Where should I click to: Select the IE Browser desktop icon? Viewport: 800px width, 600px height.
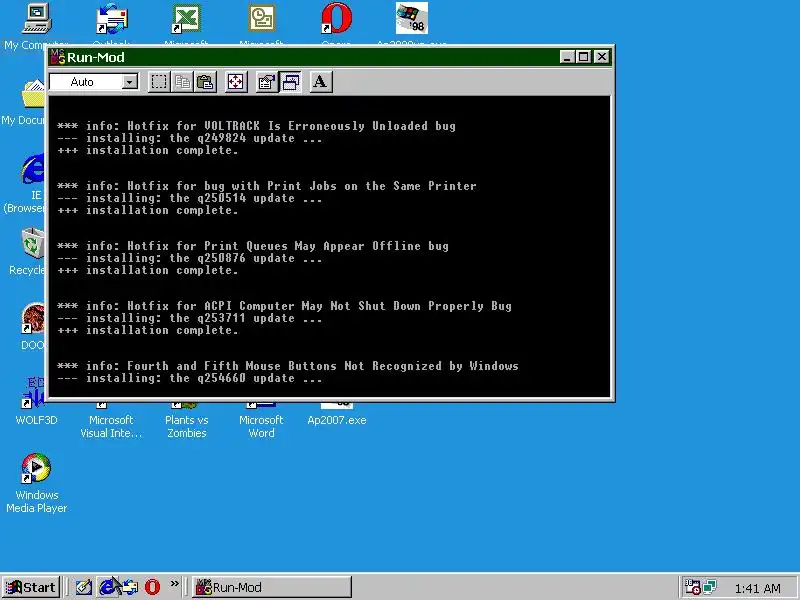tap(33, 168)
